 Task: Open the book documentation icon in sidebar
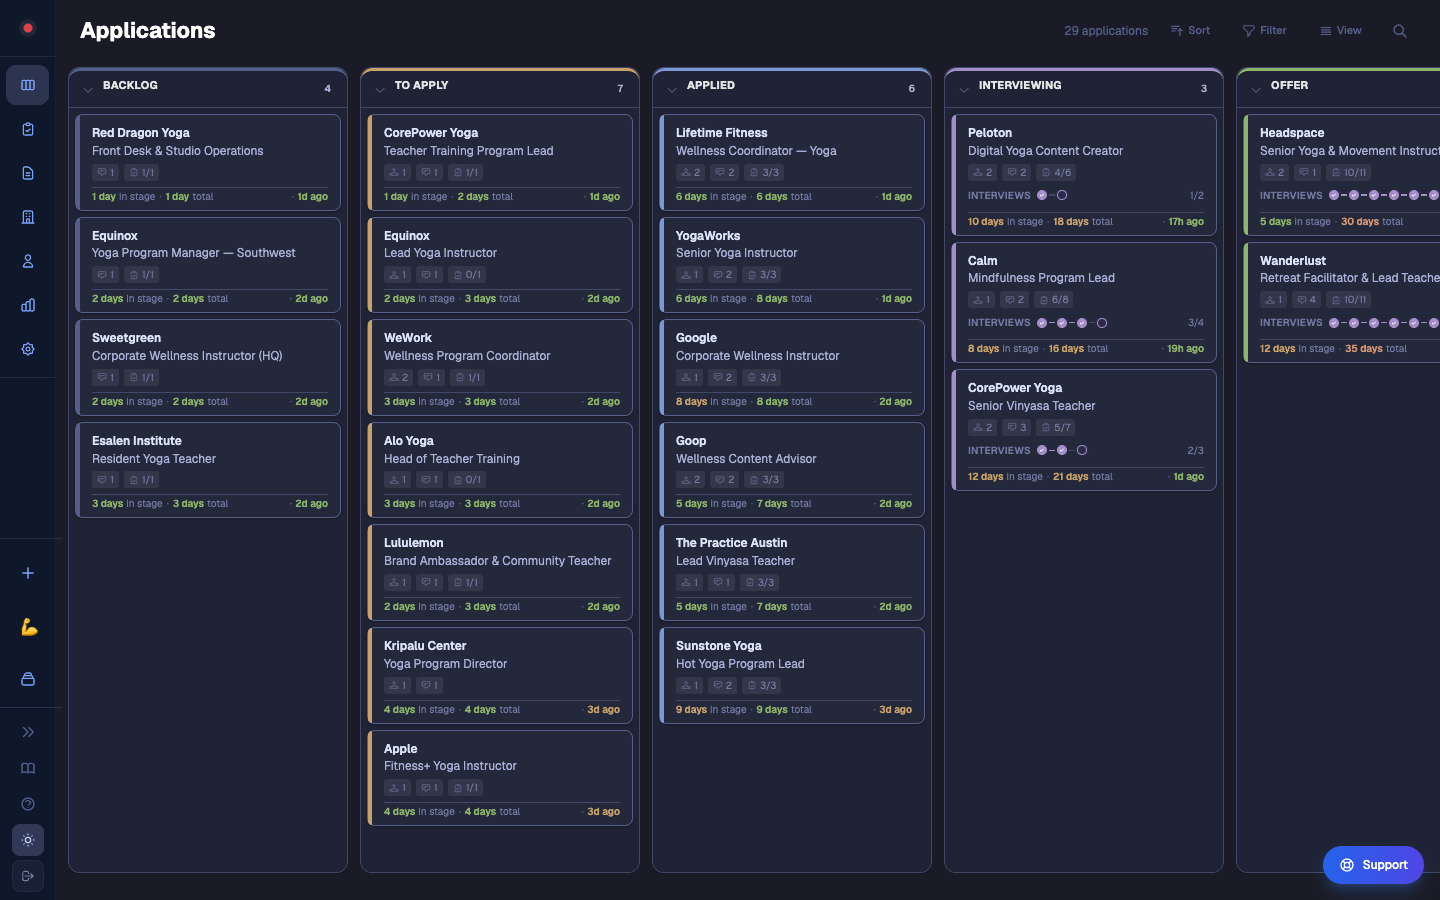[28, 768]
